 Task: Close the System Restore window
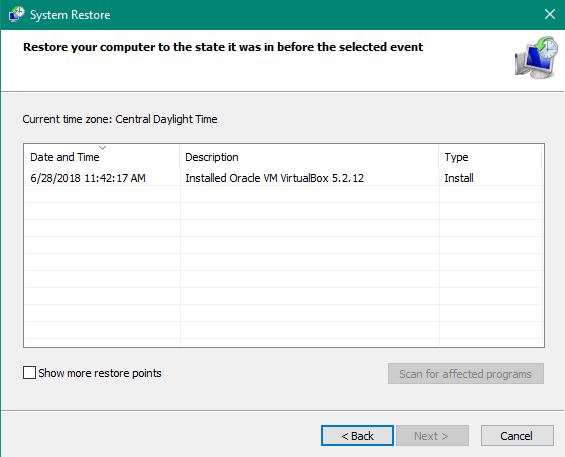click(x=550, y=14)
